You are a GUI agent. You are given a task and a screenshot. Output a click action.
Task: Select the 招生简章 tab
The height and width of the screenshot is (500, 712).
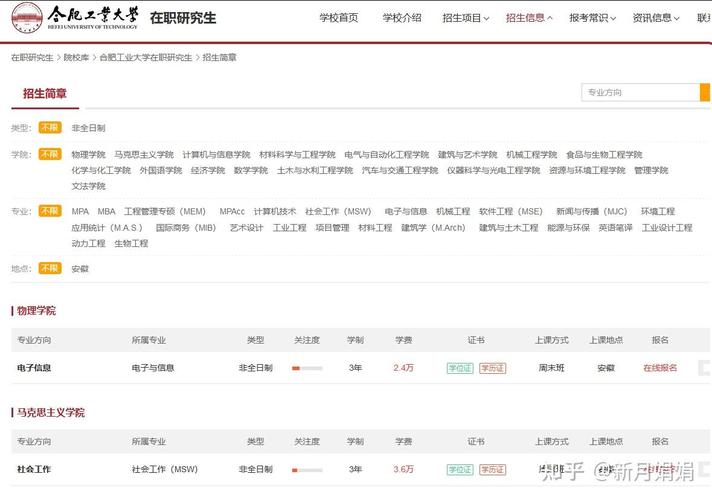pyautogui.click(x=45, y=94)
